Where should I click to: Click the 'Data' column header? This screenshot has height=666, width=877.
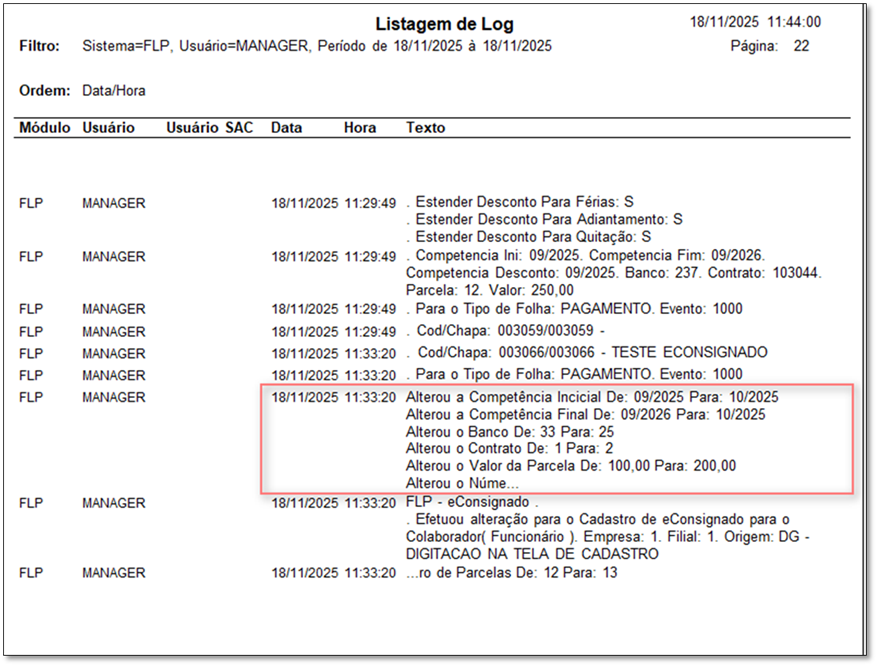point(286,127)
